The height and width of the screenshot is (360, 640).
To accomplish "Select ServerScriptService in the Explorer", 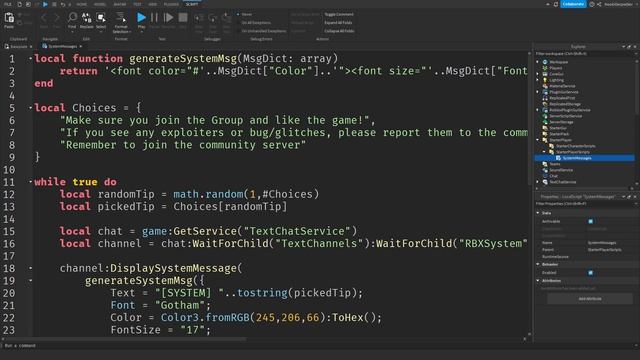I will coord(566,116).
